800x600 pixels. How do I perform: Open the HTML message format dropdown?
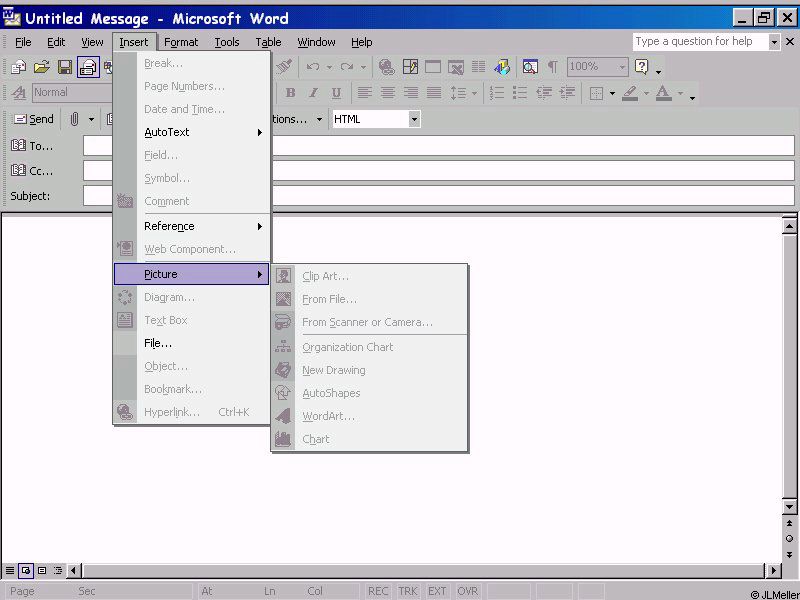(414, 119)
